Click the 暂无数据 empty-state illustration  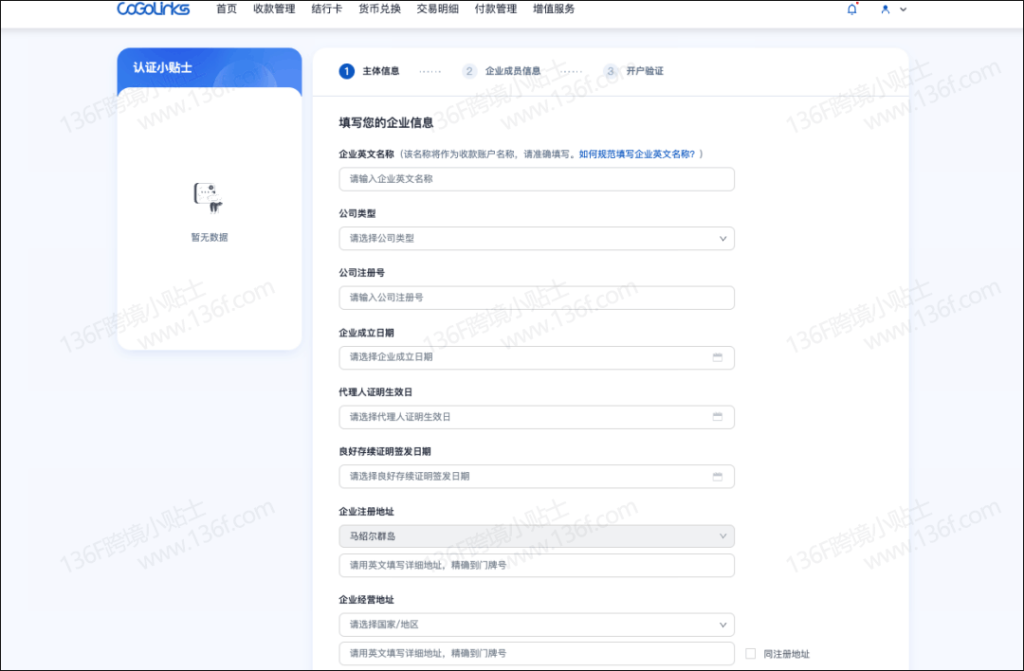(208, 197)
